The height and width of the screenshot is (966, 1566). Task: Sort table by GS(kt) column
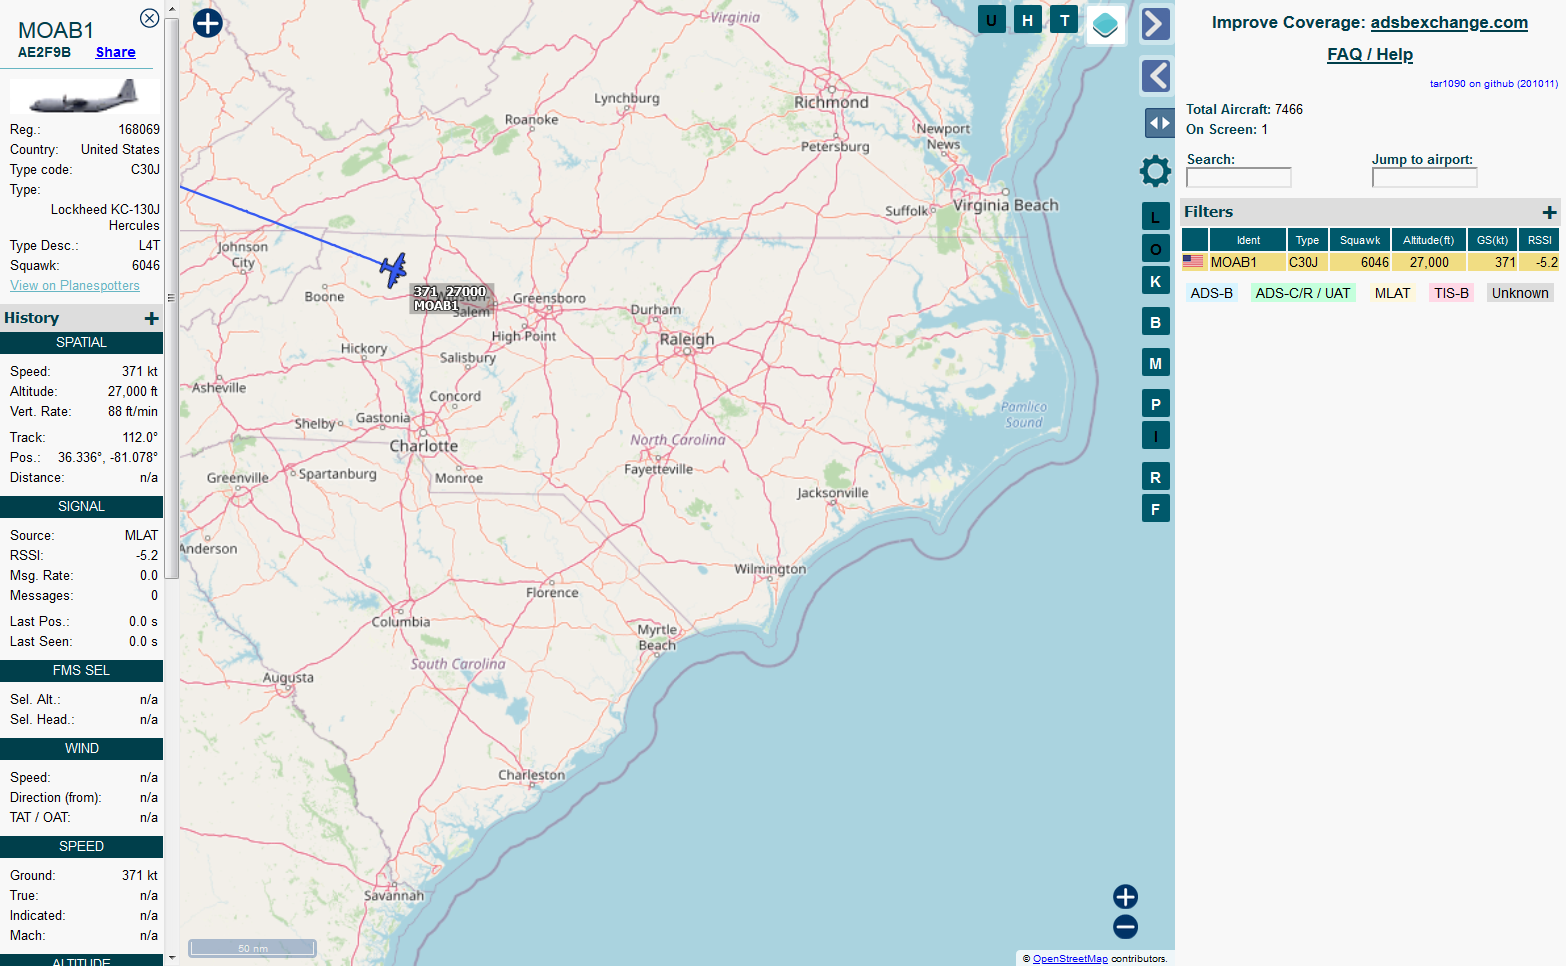click(1492, 240)
